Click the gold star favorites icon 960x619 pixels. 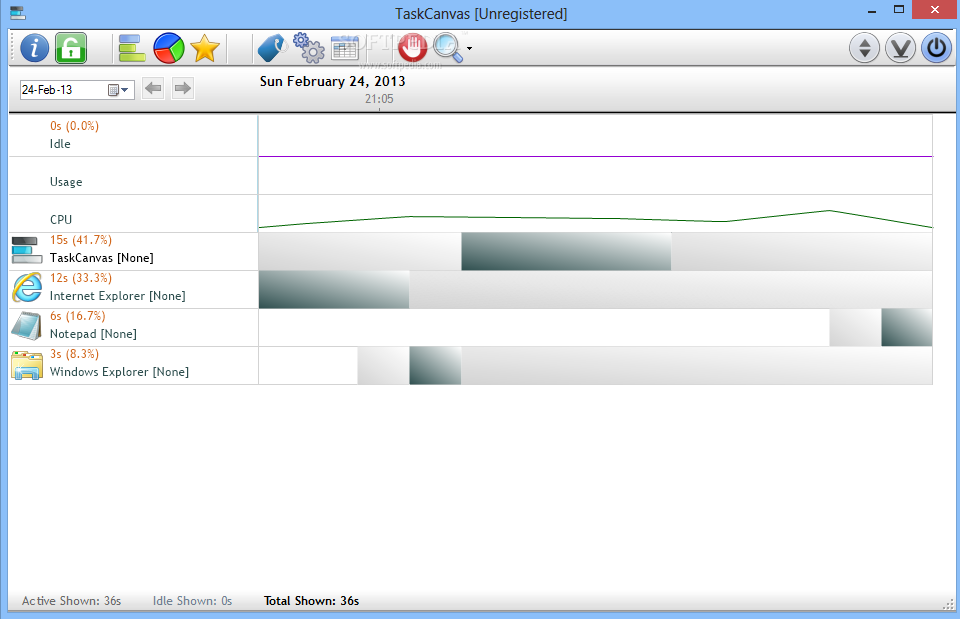tap(205, 48)
